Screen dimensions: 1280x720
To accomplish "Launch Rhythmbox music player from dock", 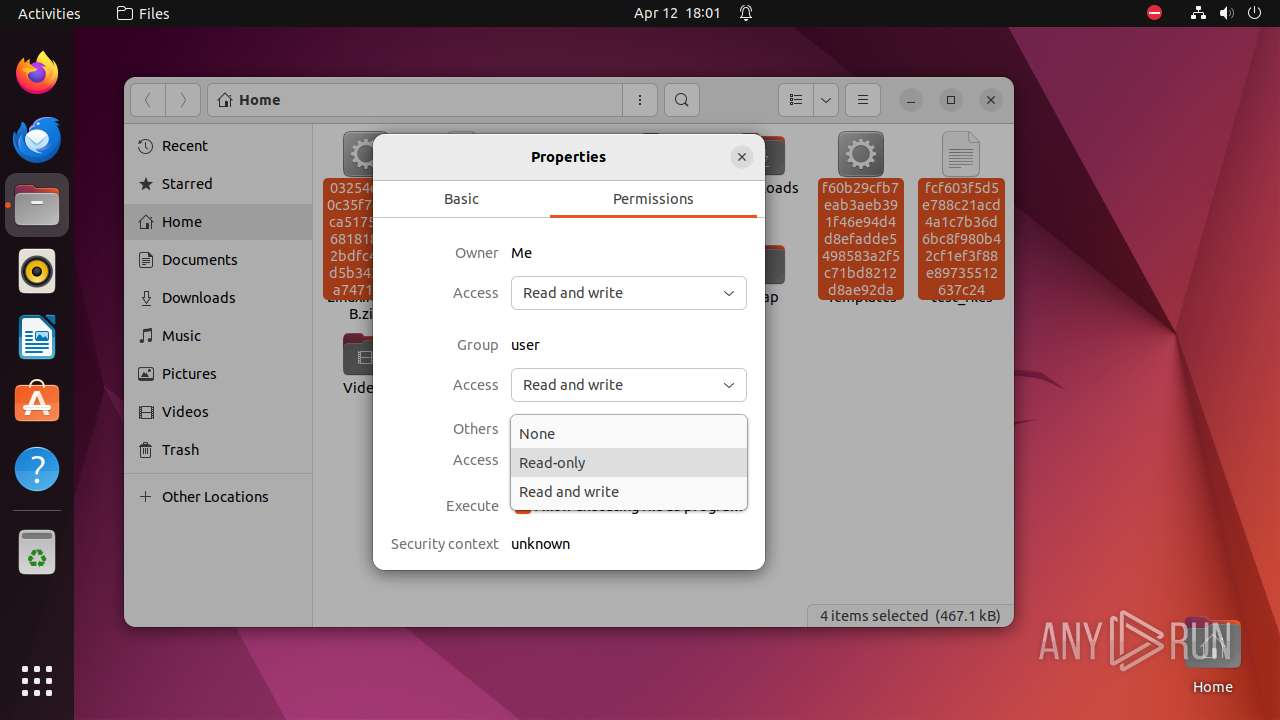I will click(37, 271).
